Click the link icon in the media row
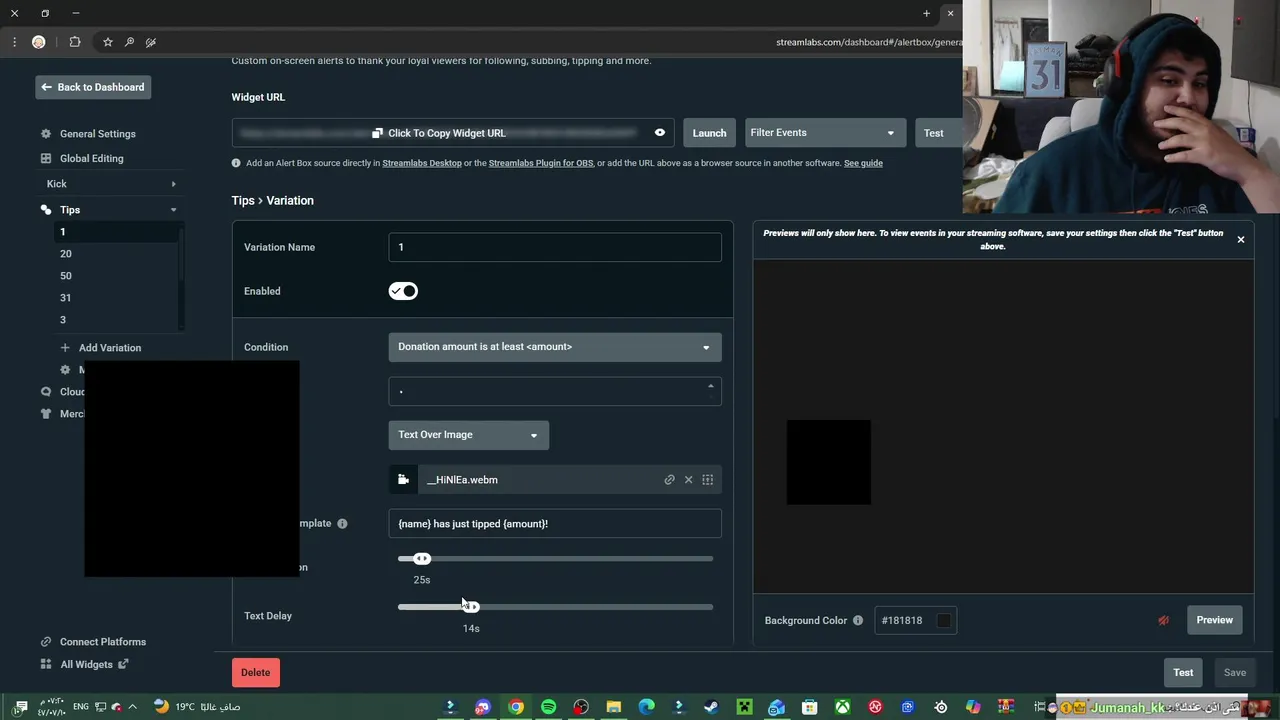 point(670,480)
